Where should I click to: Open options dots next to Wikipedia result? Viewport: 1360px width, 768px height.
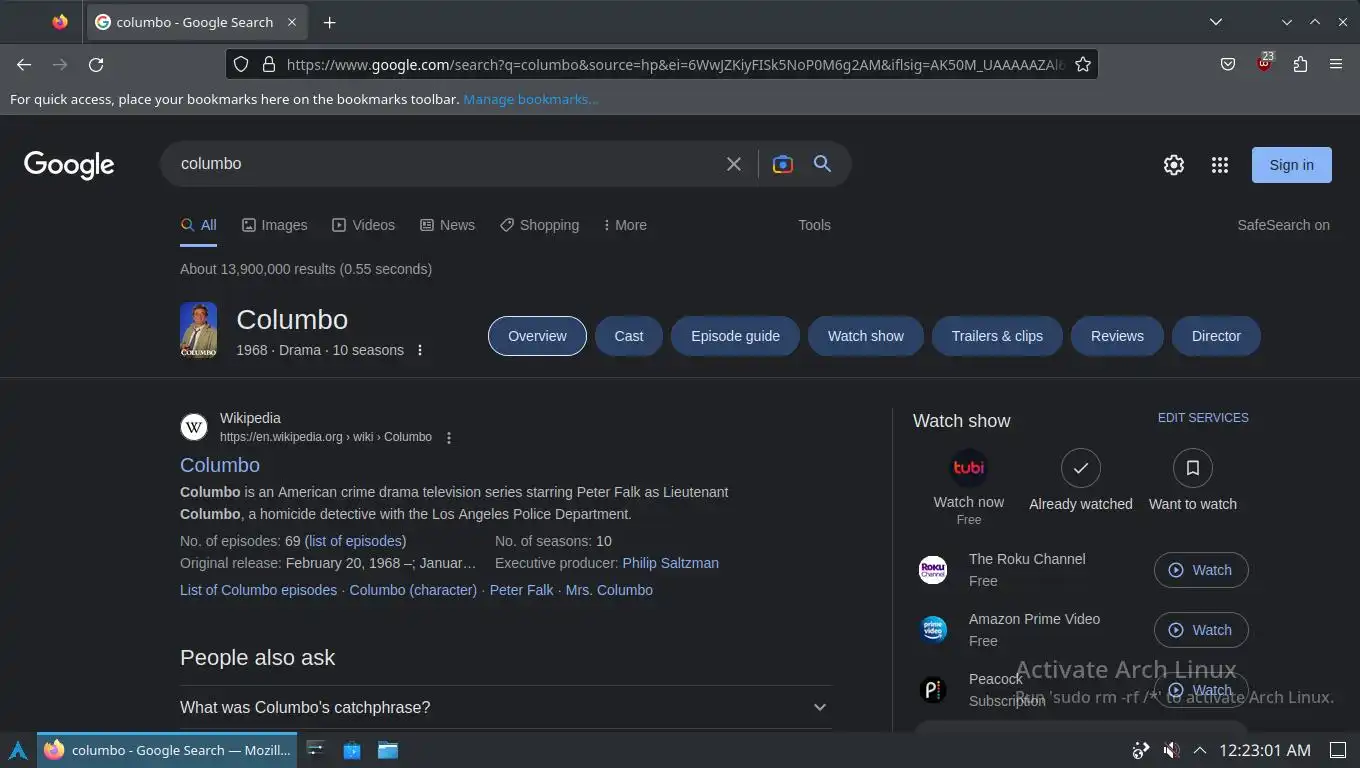click(449, 438)
